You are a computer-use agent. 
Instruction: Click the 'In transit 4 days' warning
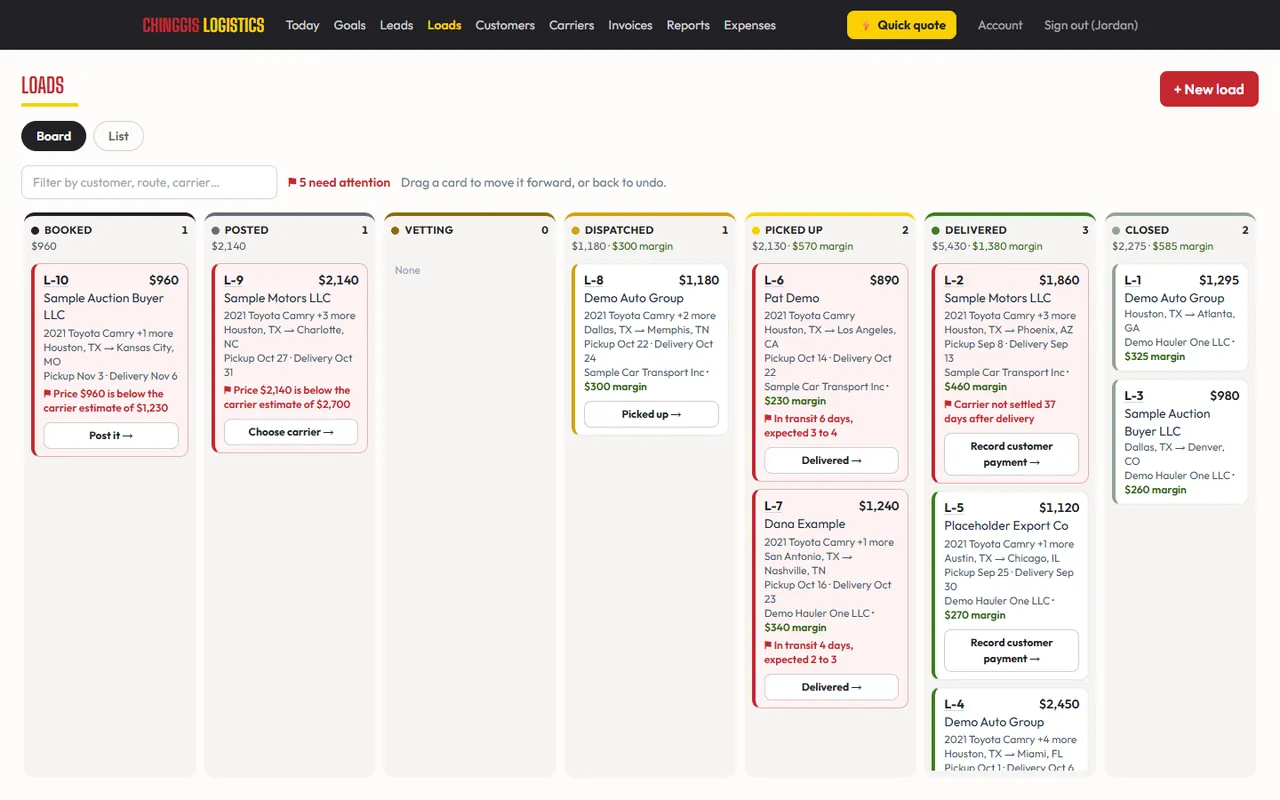coord(809,652)
